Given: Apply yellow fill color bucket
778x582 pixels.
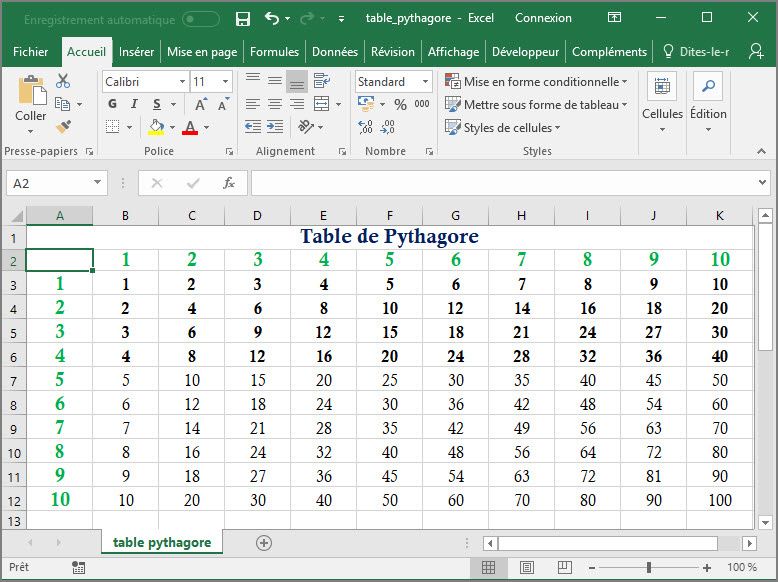Looking at the screenshot, I should [x=156, y=127].
